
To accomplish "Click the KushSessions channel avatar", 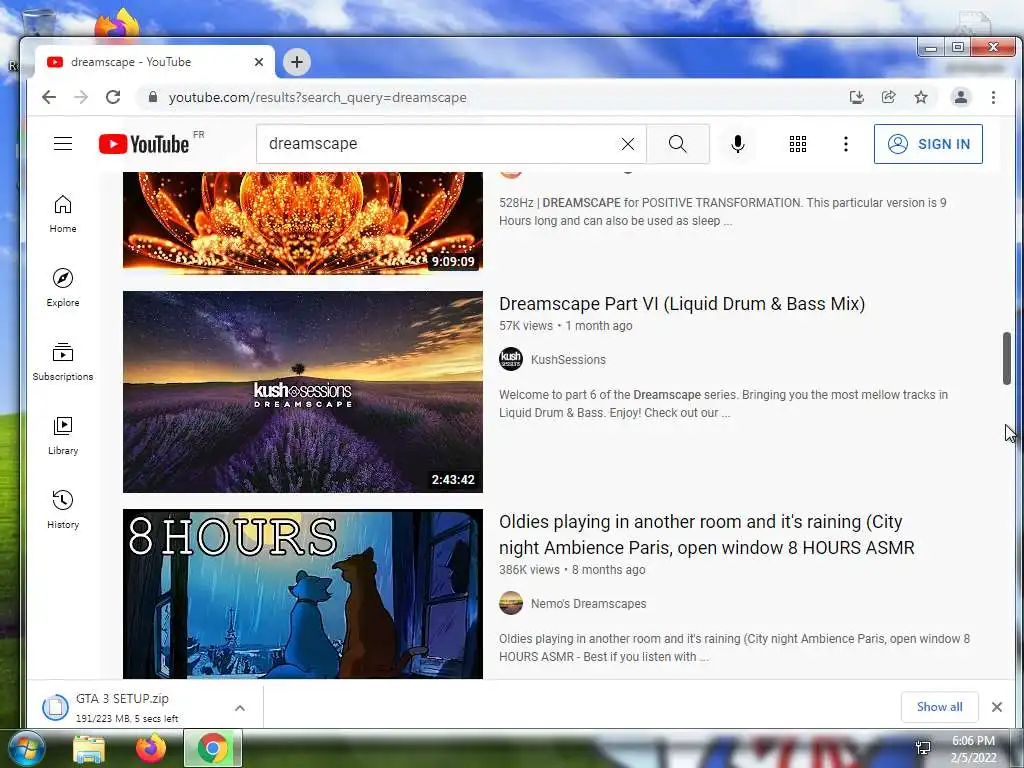I will pos(511,359).
